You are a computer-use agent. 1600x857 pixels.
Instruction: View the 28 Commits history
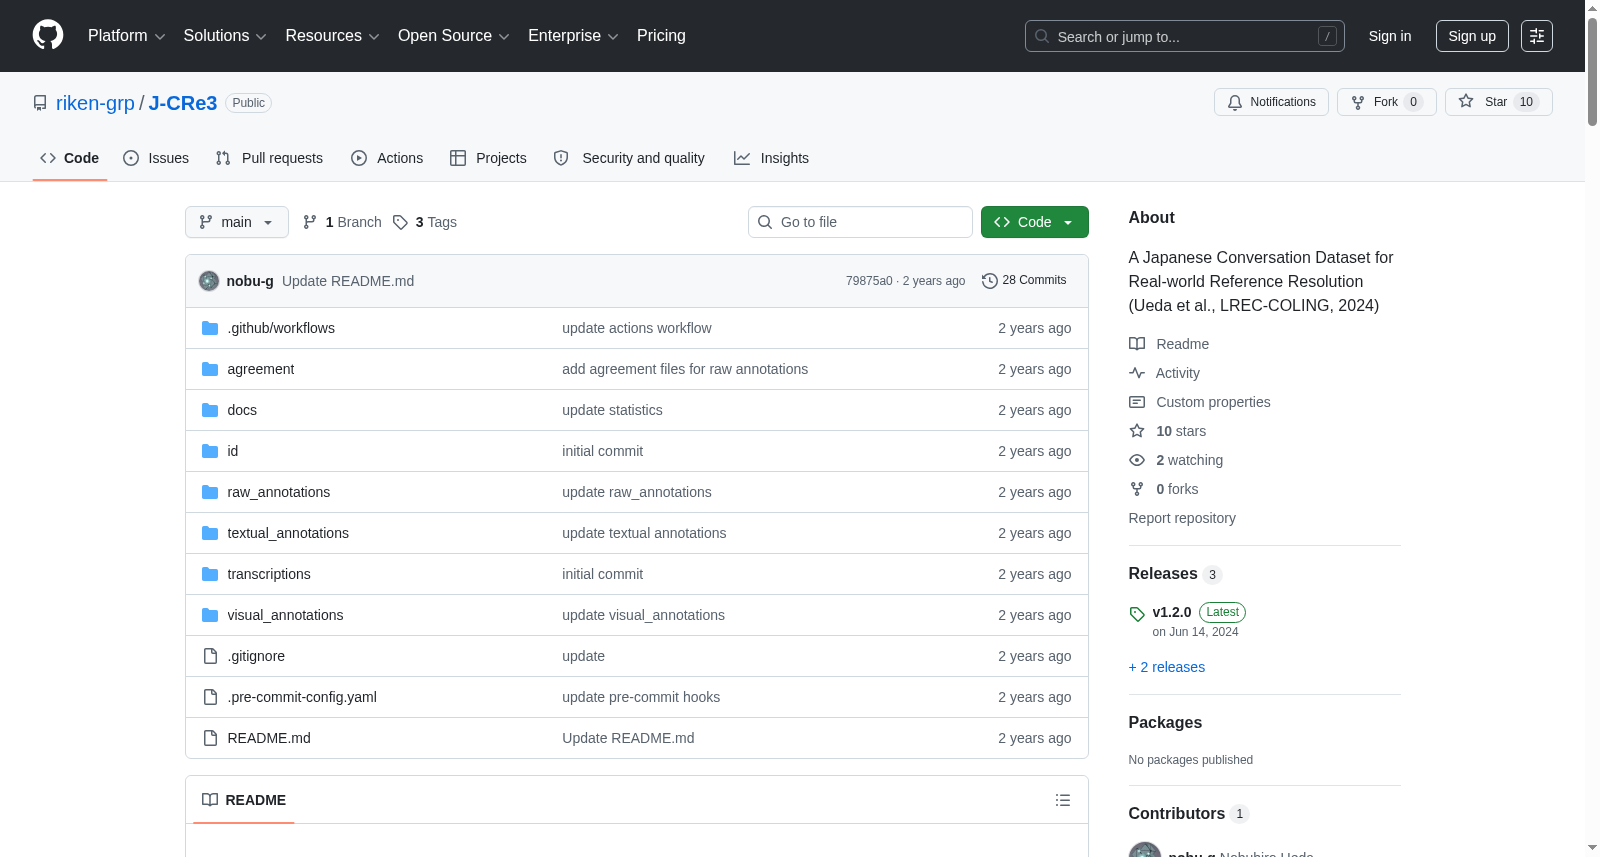coord(1024,281)
